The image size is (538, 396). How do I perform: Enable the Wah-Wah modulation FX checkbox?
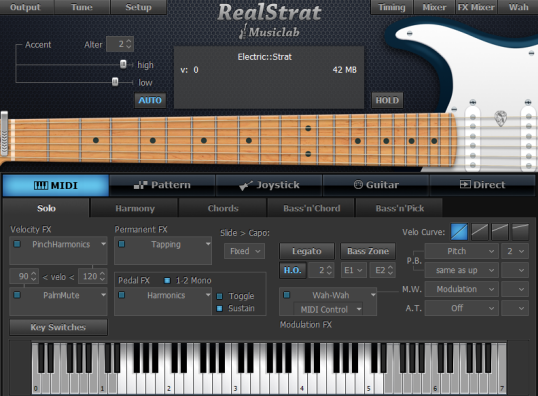click(x=287, y=295)
